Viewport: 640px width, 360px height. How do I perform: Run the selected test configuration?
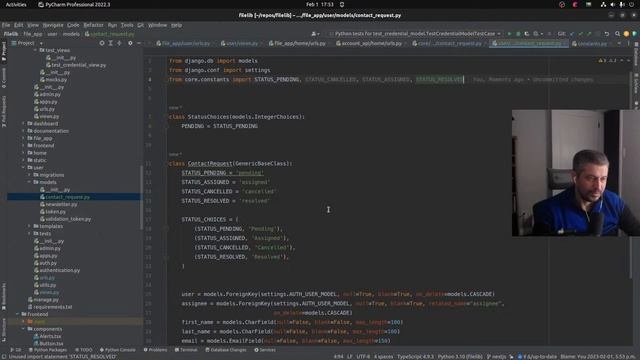click(509, 34)
